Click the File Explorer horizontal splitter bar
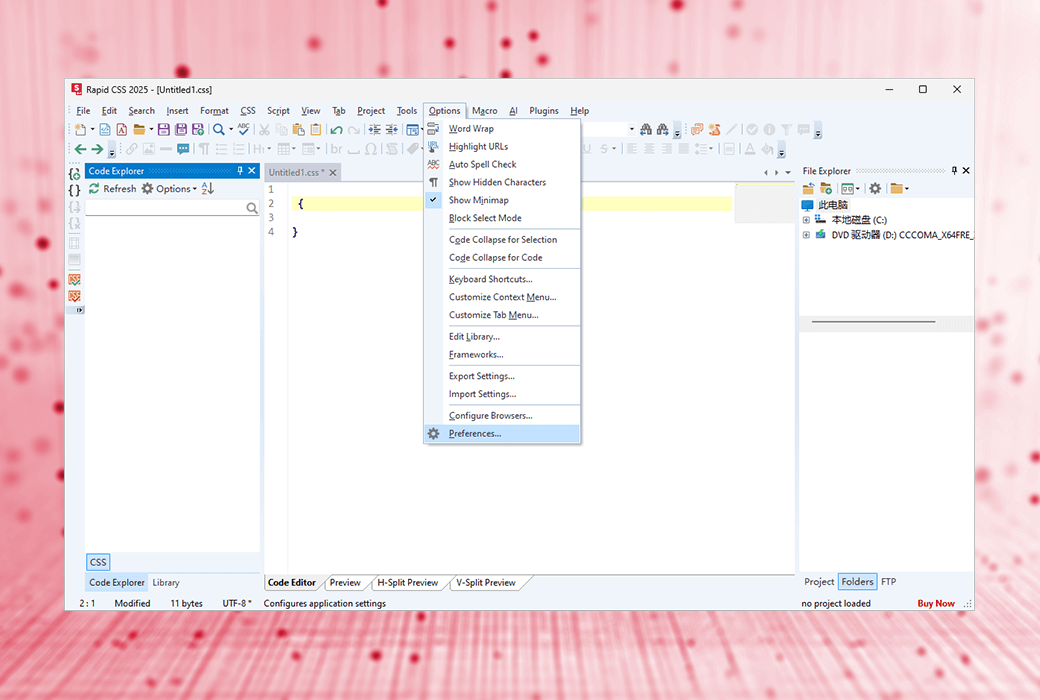Image resolution: width=1040 pixels, height=700 pixels. 886,322
